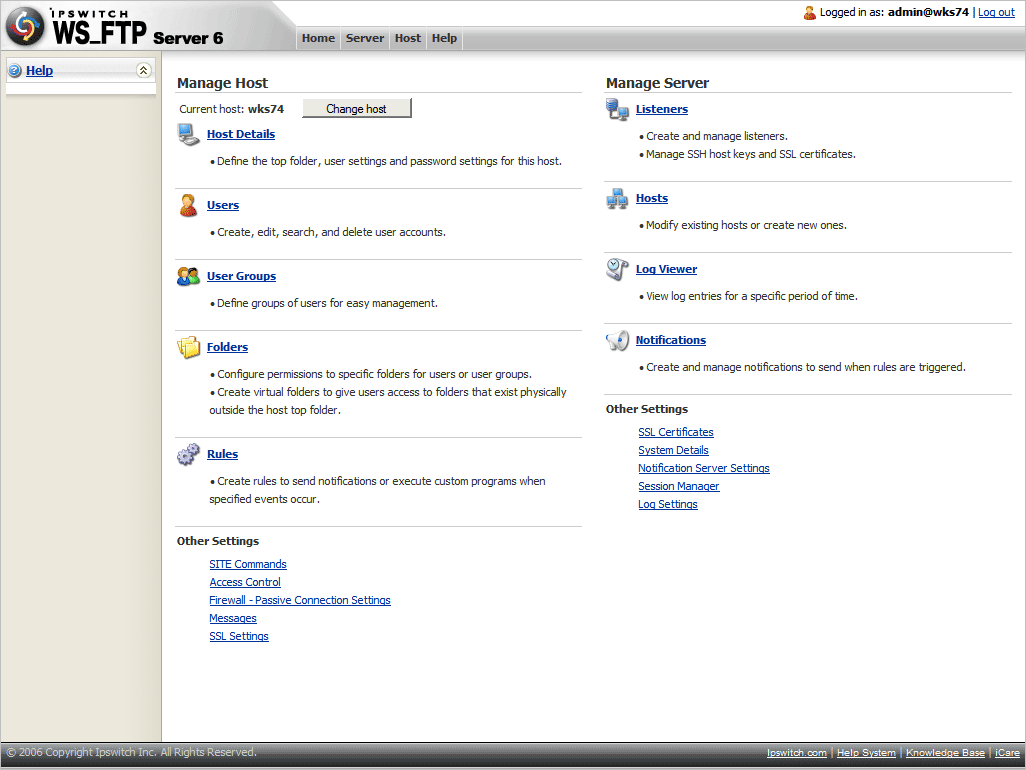Open the User Groups link
Image resolution: width=1026 pixels, height=770 pixels.
(241, 276)
